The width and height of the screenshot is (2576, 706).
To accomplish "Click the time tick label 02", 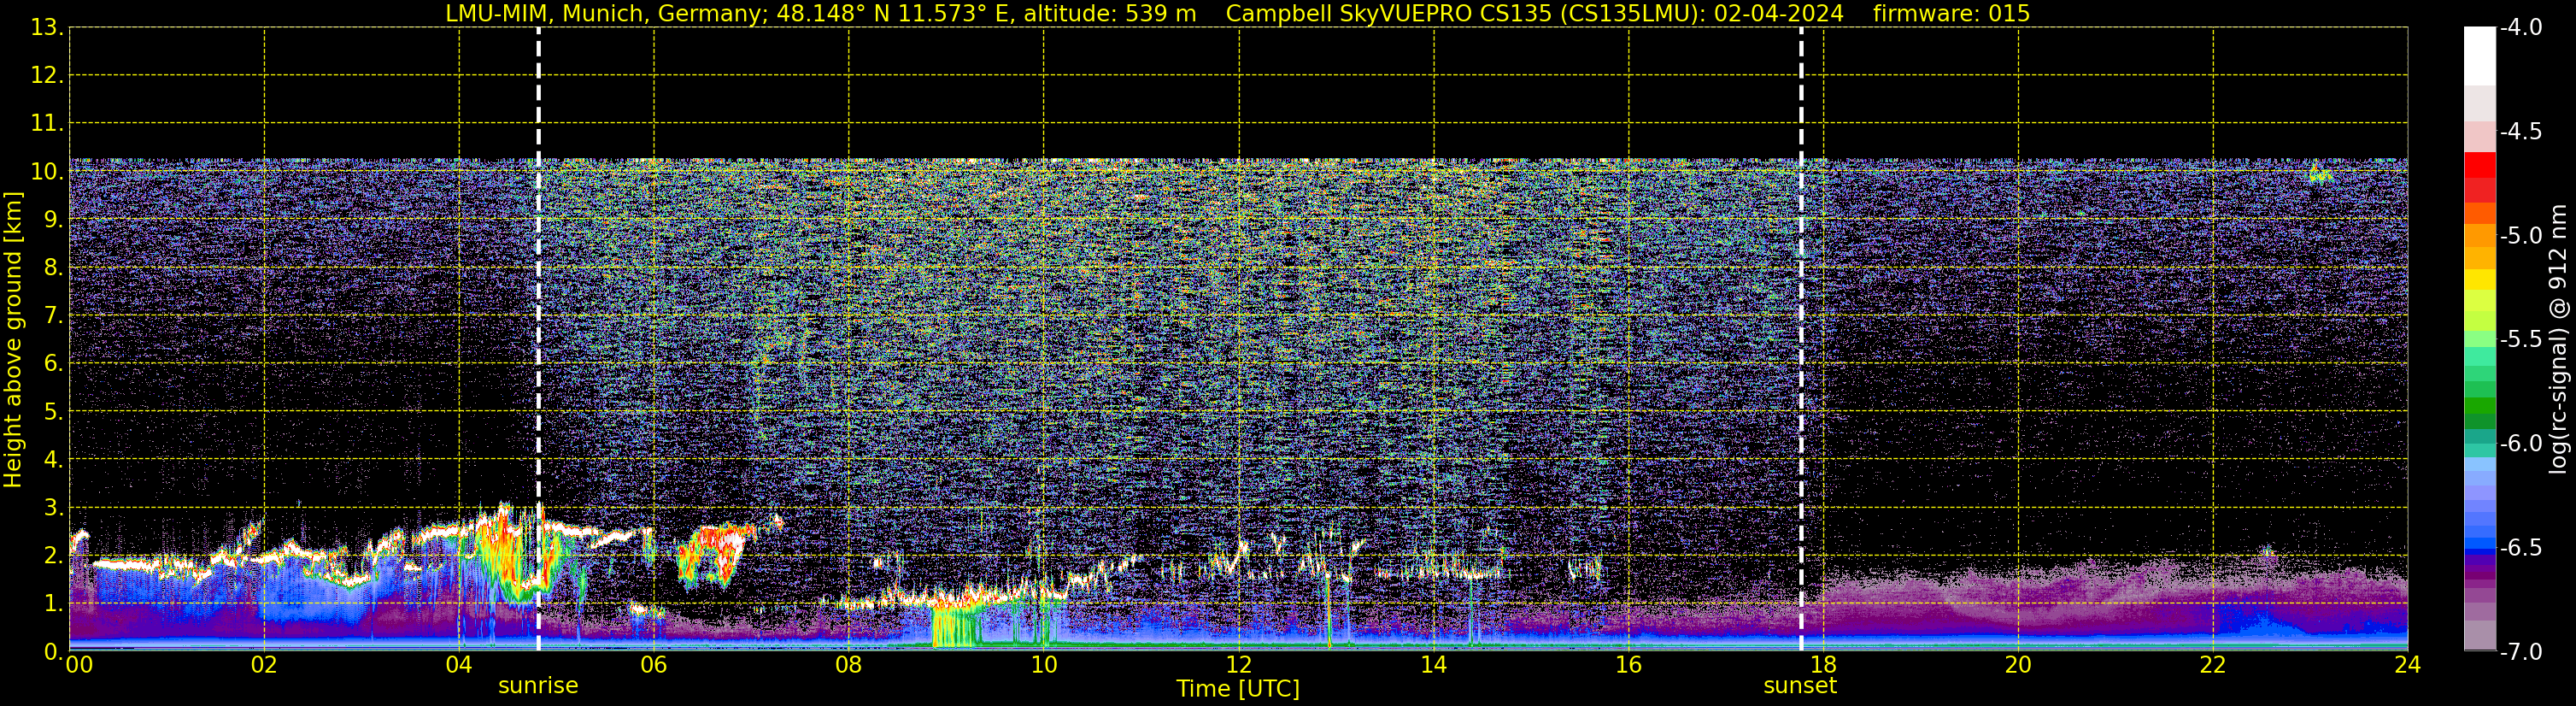I will [264, 665].
